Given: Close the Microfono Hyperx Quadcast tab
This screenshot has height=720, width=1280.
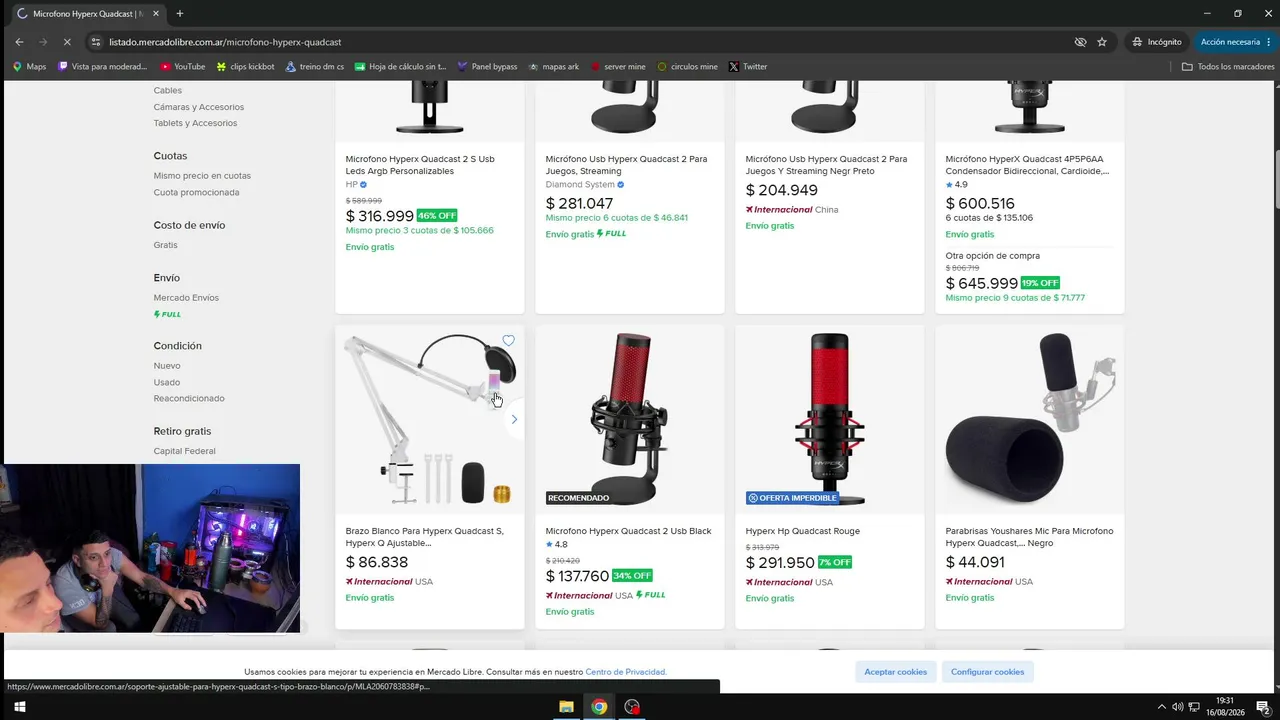Looking at the screenshot, I should pyautogui.click(x=156, y=14).
